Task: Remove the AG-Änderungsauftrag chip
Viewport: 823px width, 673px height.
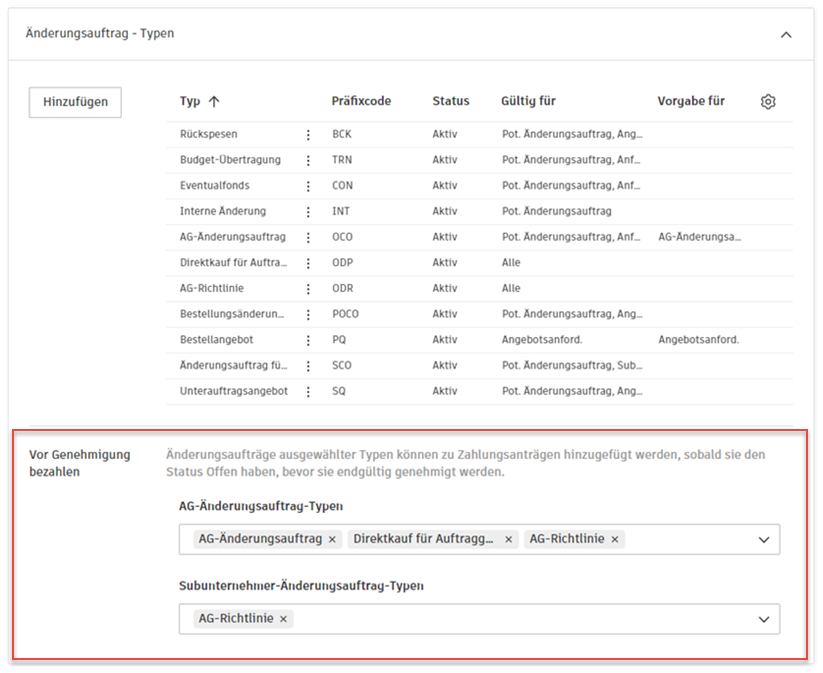Action: coord(331,538)
